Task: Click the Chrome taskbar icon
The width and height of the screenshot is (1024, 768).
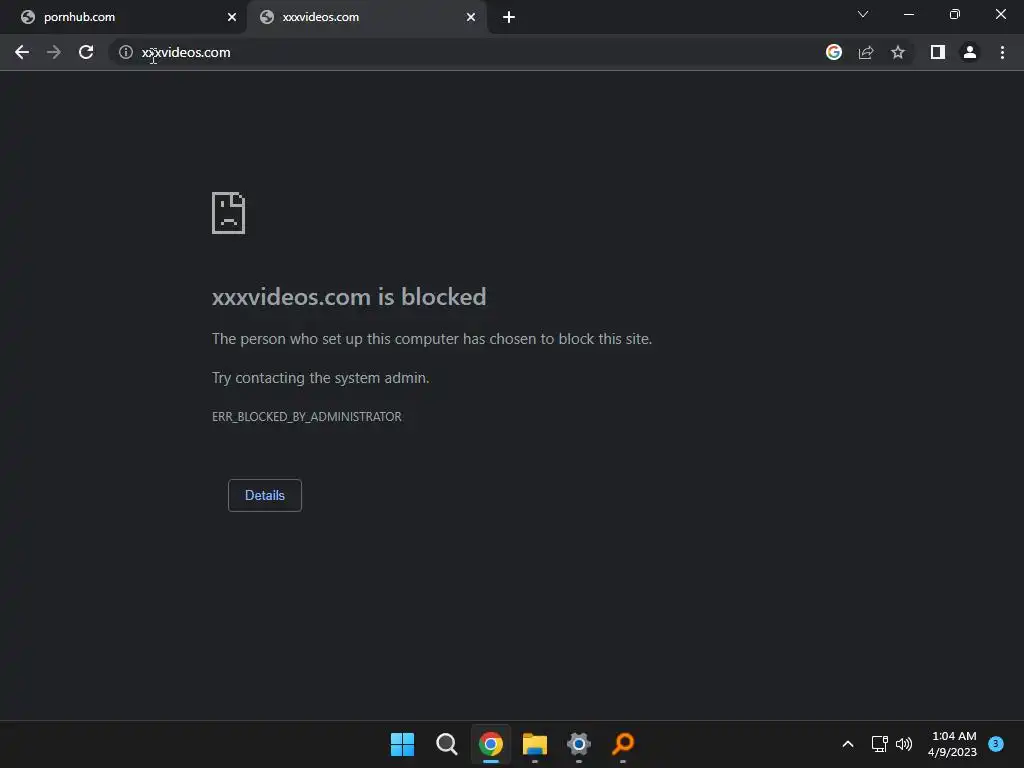Action: [491, 744]
